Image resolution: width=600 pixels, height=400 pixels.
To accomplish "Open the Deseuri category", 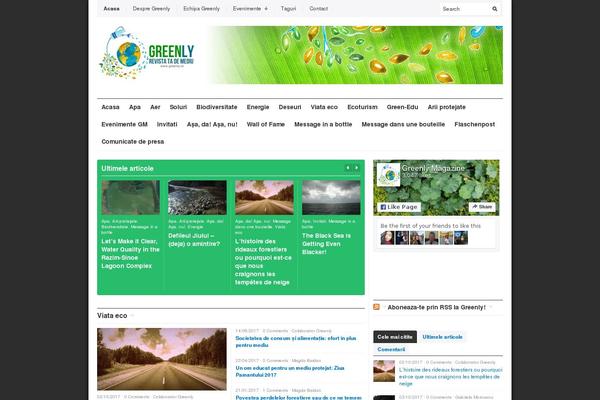I will [290, 107].
